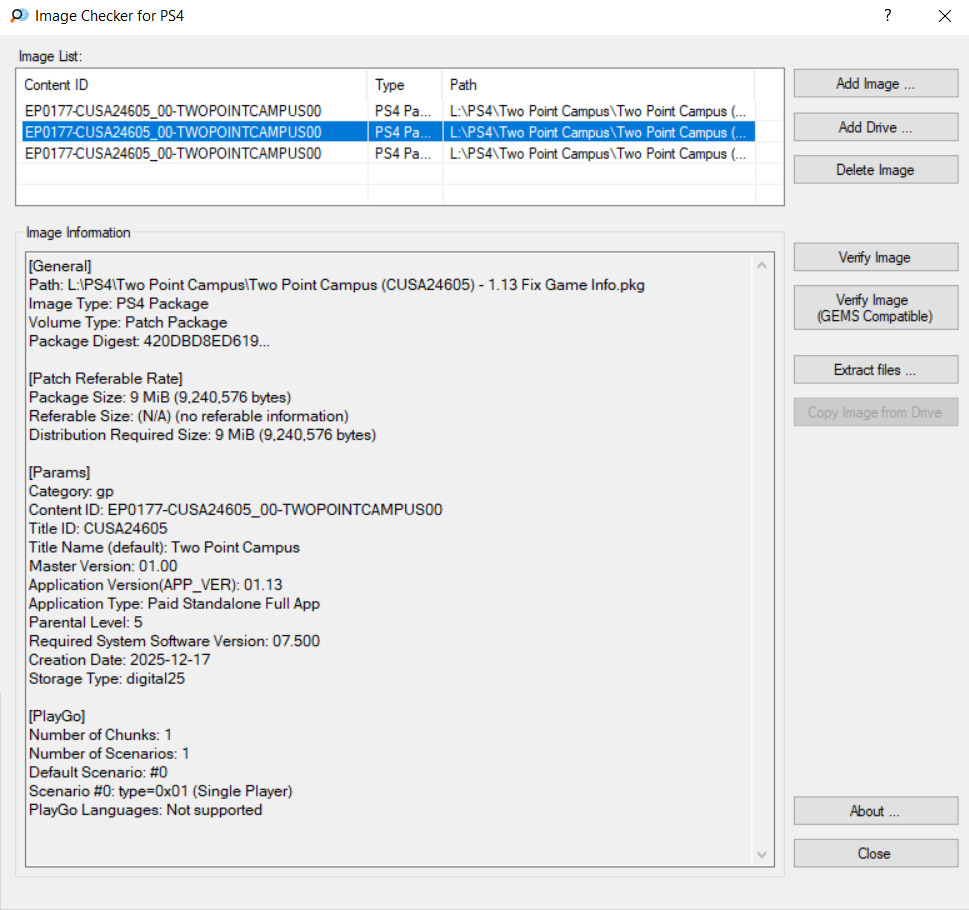This screenshot has height=910, width=969.
Task: Delete the selected image with Delete Image
Action: coord(875,170)
